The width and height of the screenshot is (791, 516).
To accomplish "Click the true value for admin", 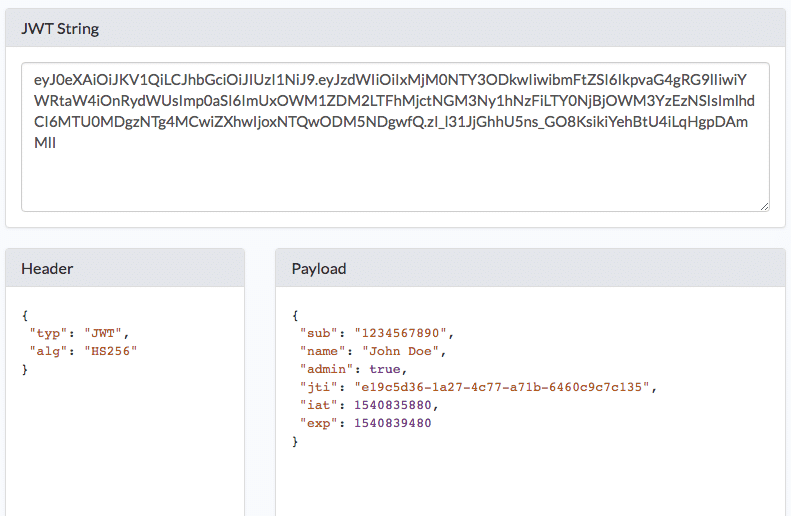I will point(384,369).
